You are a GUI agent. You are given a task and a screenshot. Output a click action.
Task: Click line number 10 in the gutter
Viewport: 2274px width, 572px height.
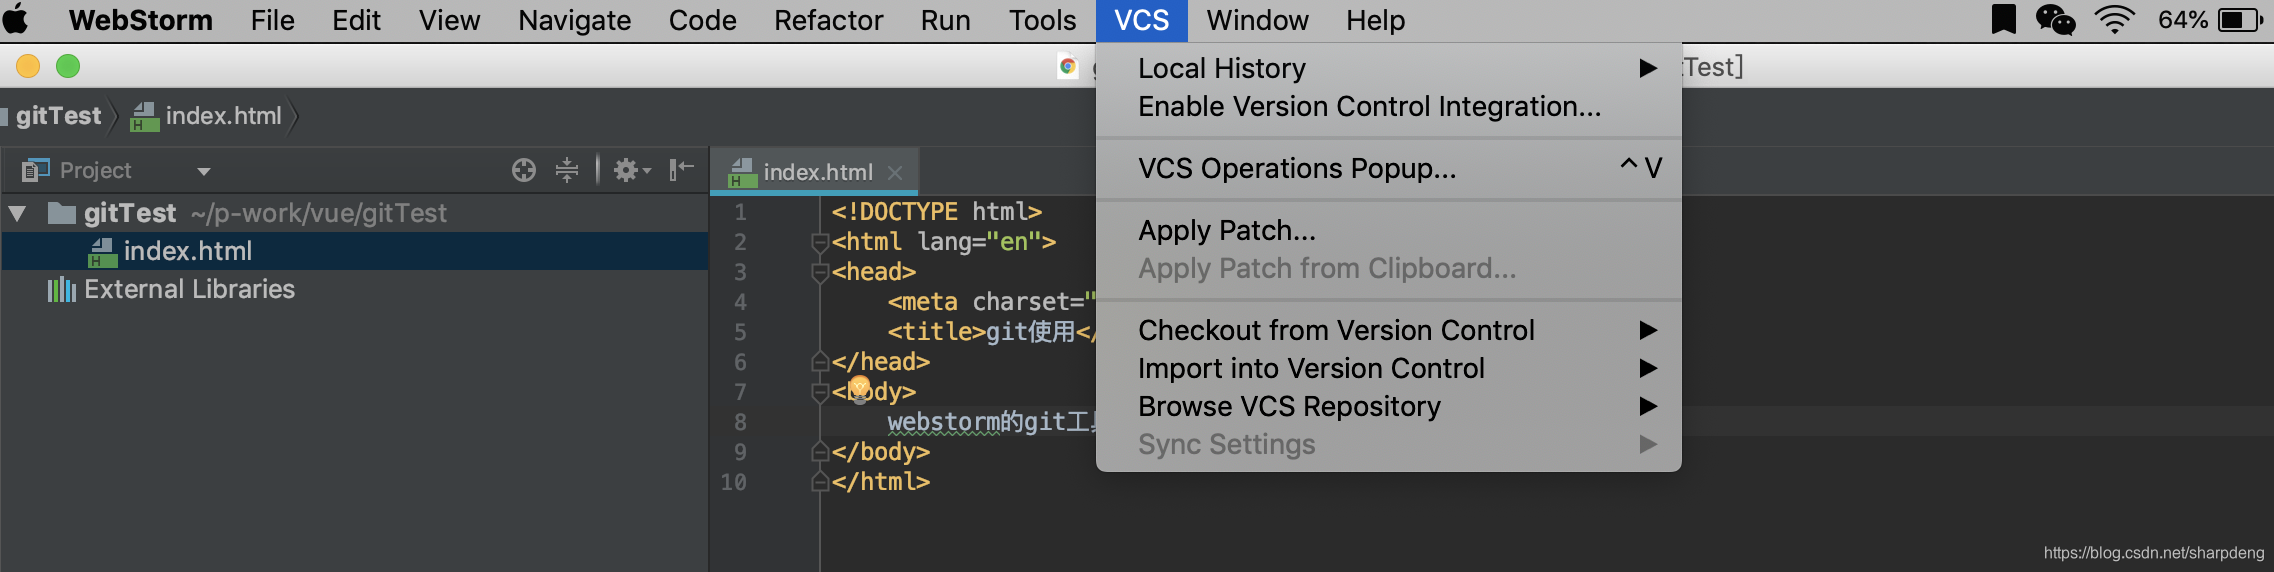(x=734, y=482)
